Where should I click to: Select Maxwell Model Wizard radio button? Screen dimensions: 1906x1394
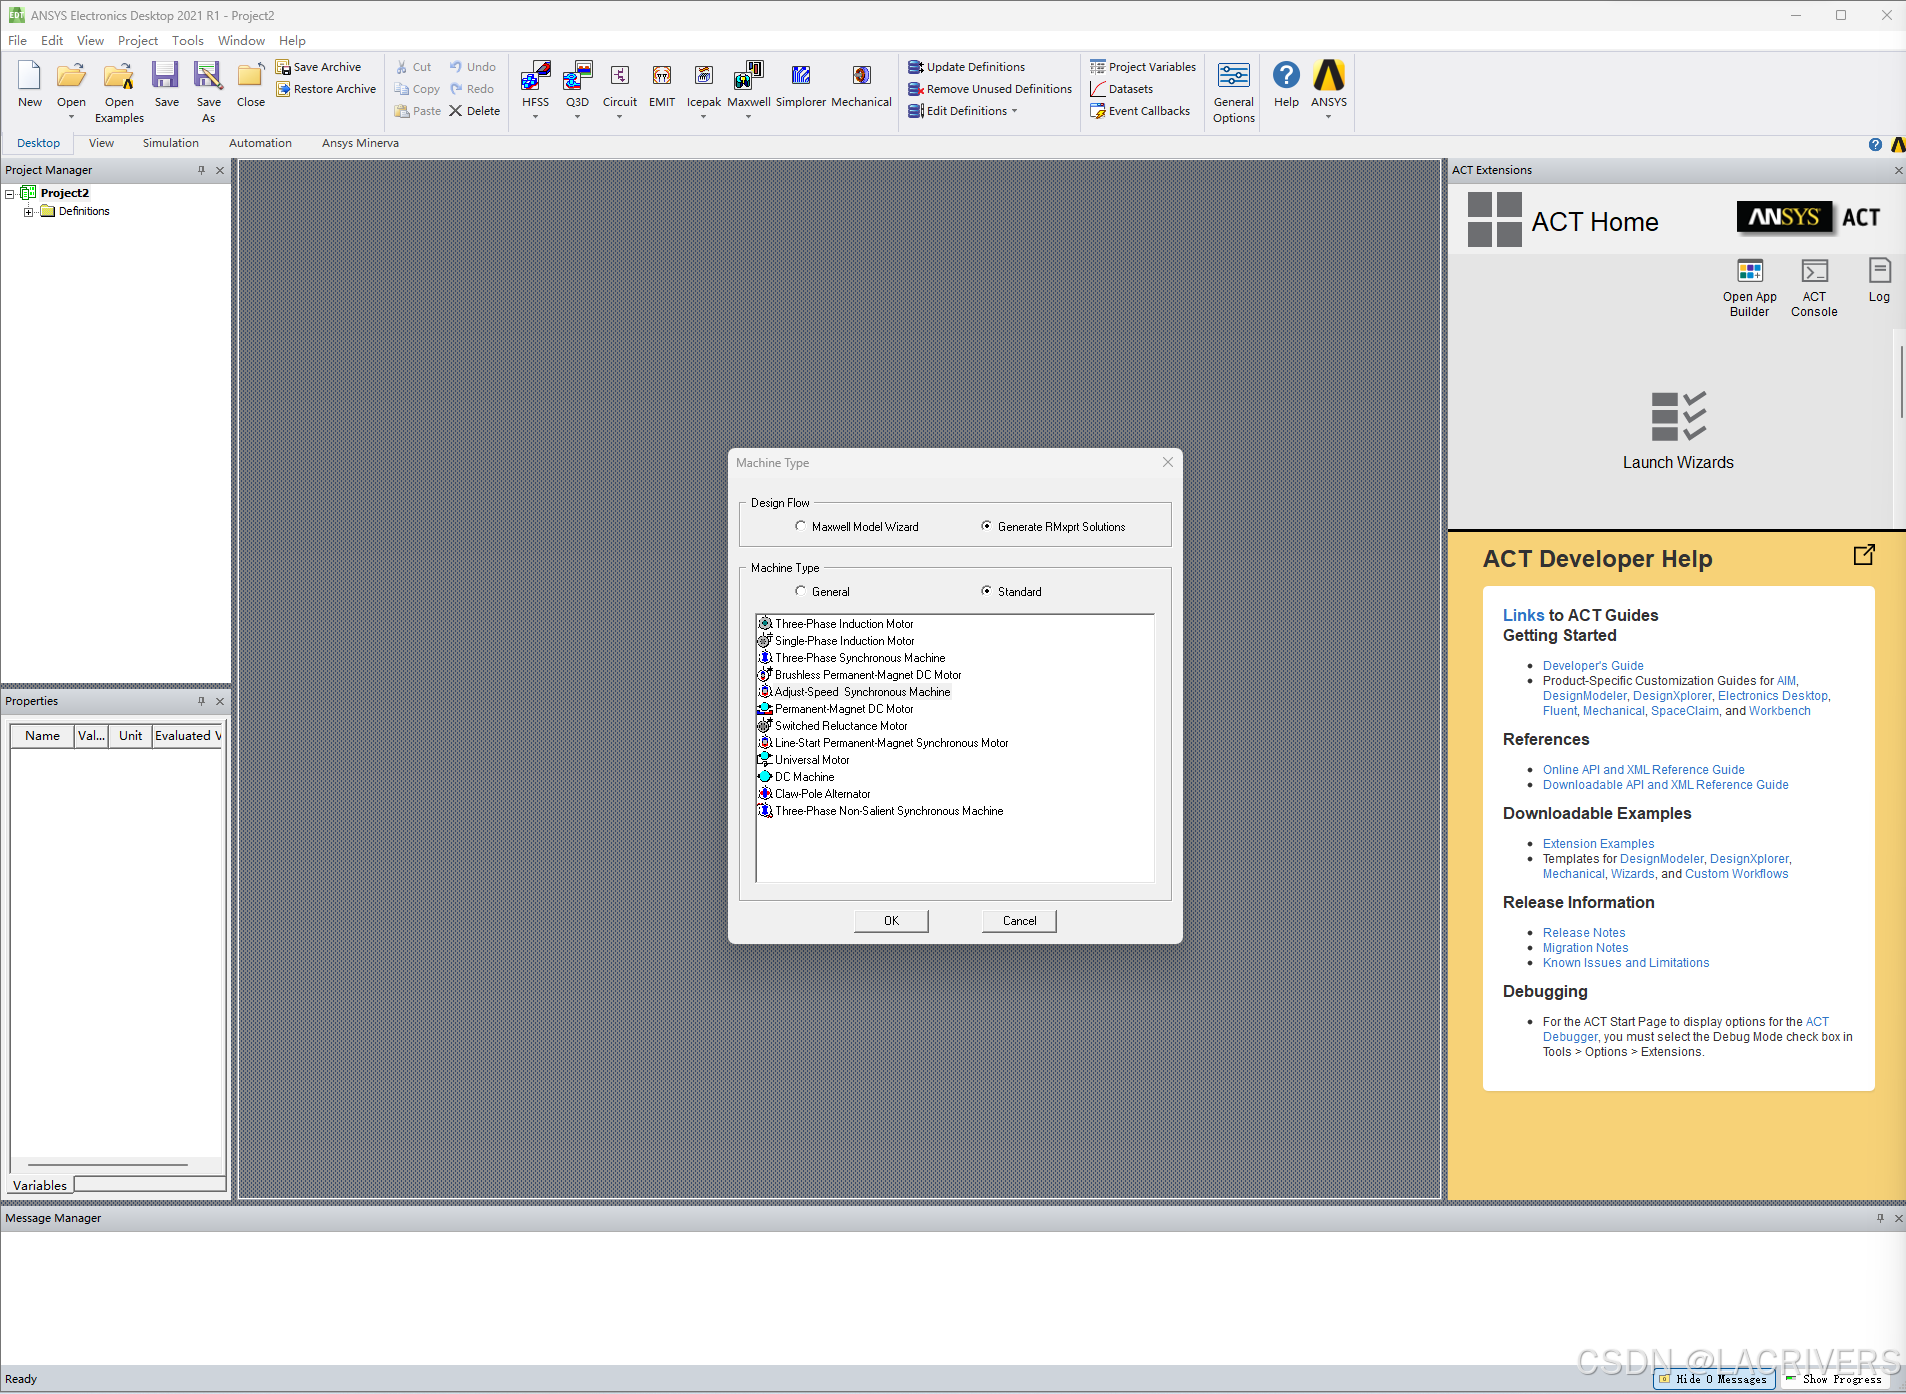[800, 526]
